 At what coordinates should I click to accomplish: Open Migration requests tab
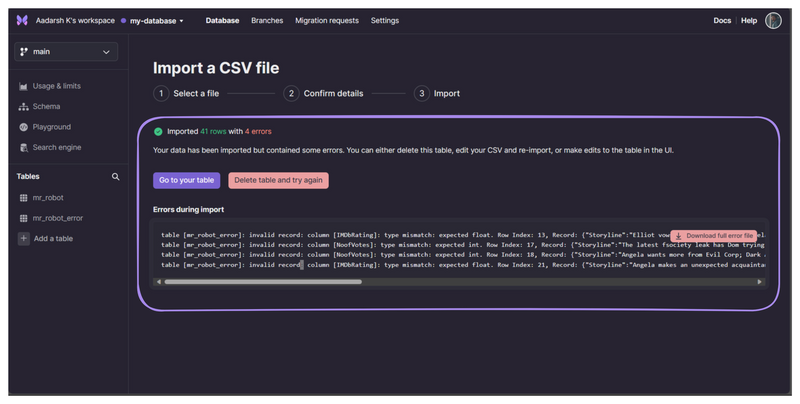(x=327, y=20)
